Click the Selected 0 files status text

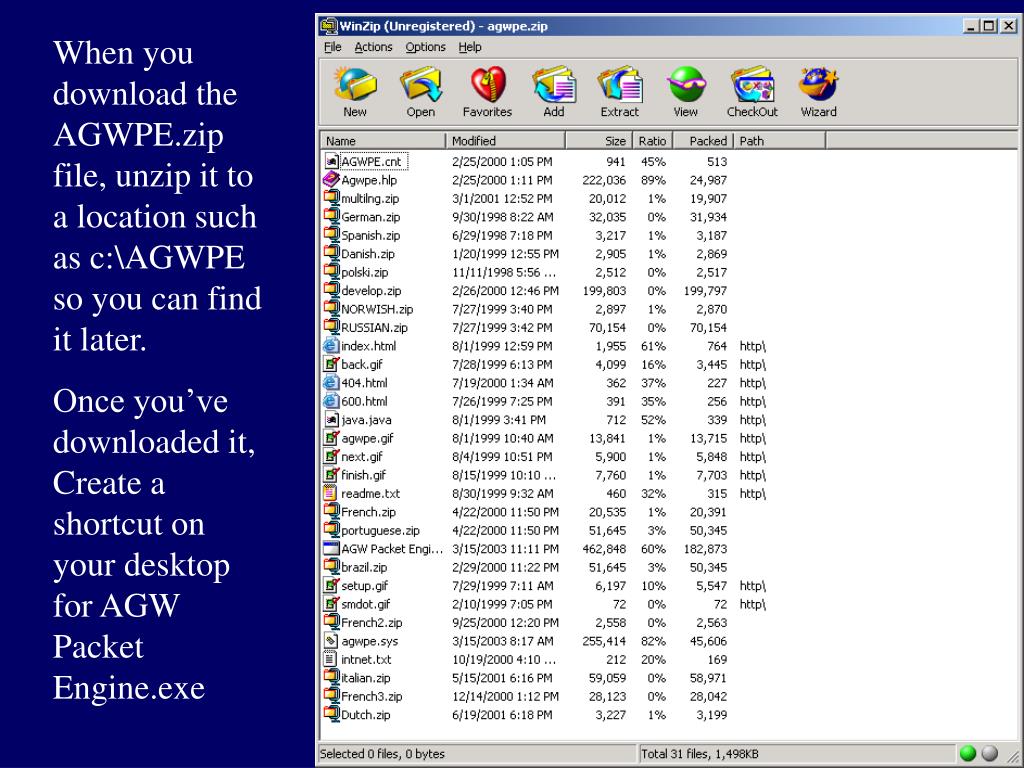coord(382,754)
